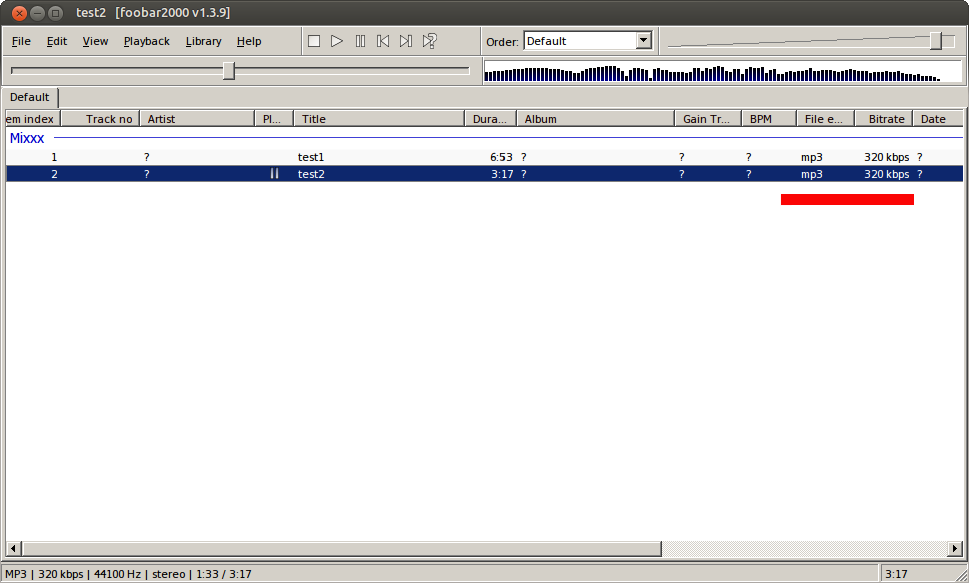Go to the previous track
Screen dimensions: 969x583
[x=383, y=41]
